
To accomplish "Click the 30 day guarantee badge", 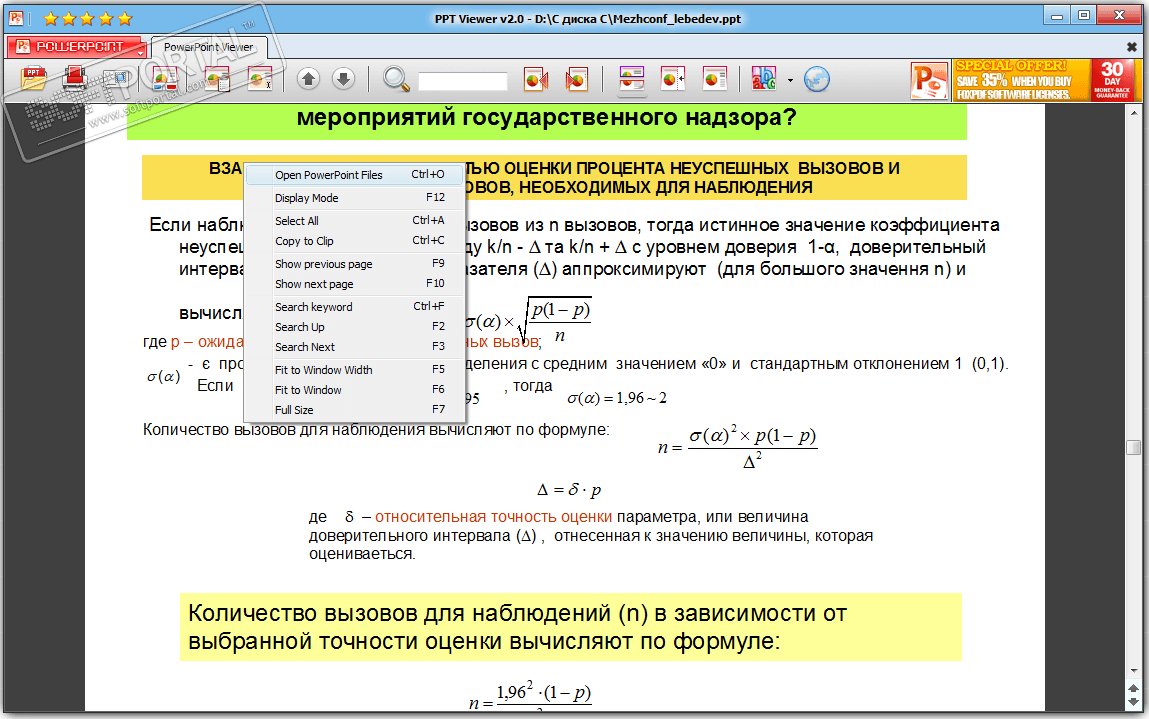I will [1112, 80].
